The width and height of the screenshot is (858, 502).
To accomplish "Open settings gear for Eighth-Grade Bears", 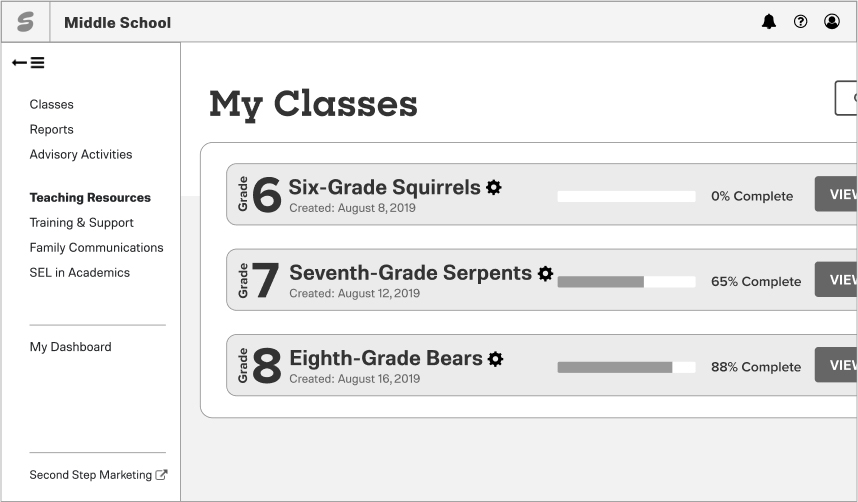I will pos(496,358).
